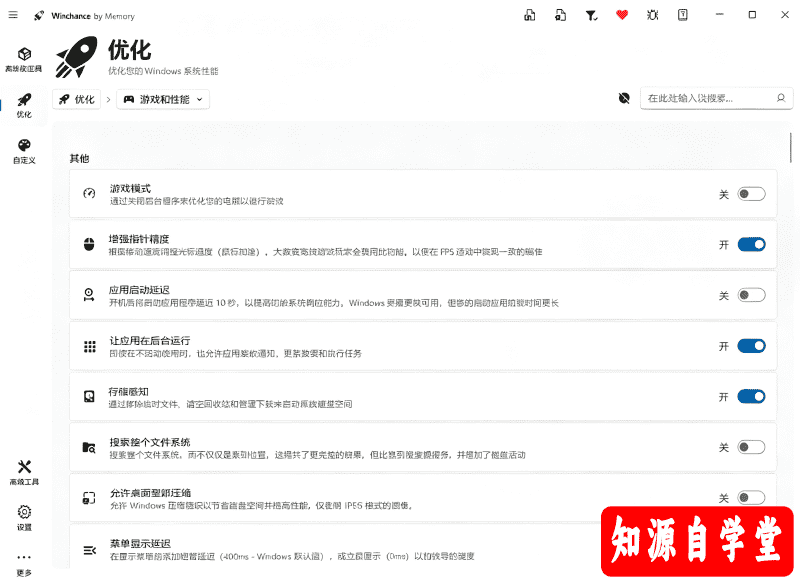This screenshot has height=587, width=800.
Task: Open the 自定义 palette sidebar item
Action: pos(24,151)
